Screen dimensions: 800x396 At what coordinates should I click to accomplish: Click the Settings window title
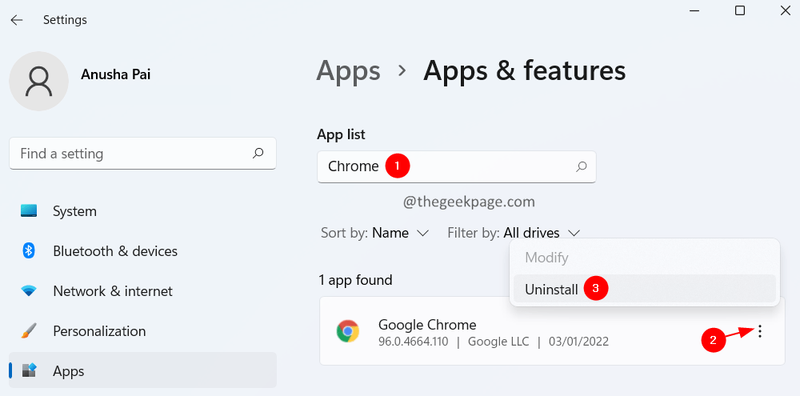65,20
